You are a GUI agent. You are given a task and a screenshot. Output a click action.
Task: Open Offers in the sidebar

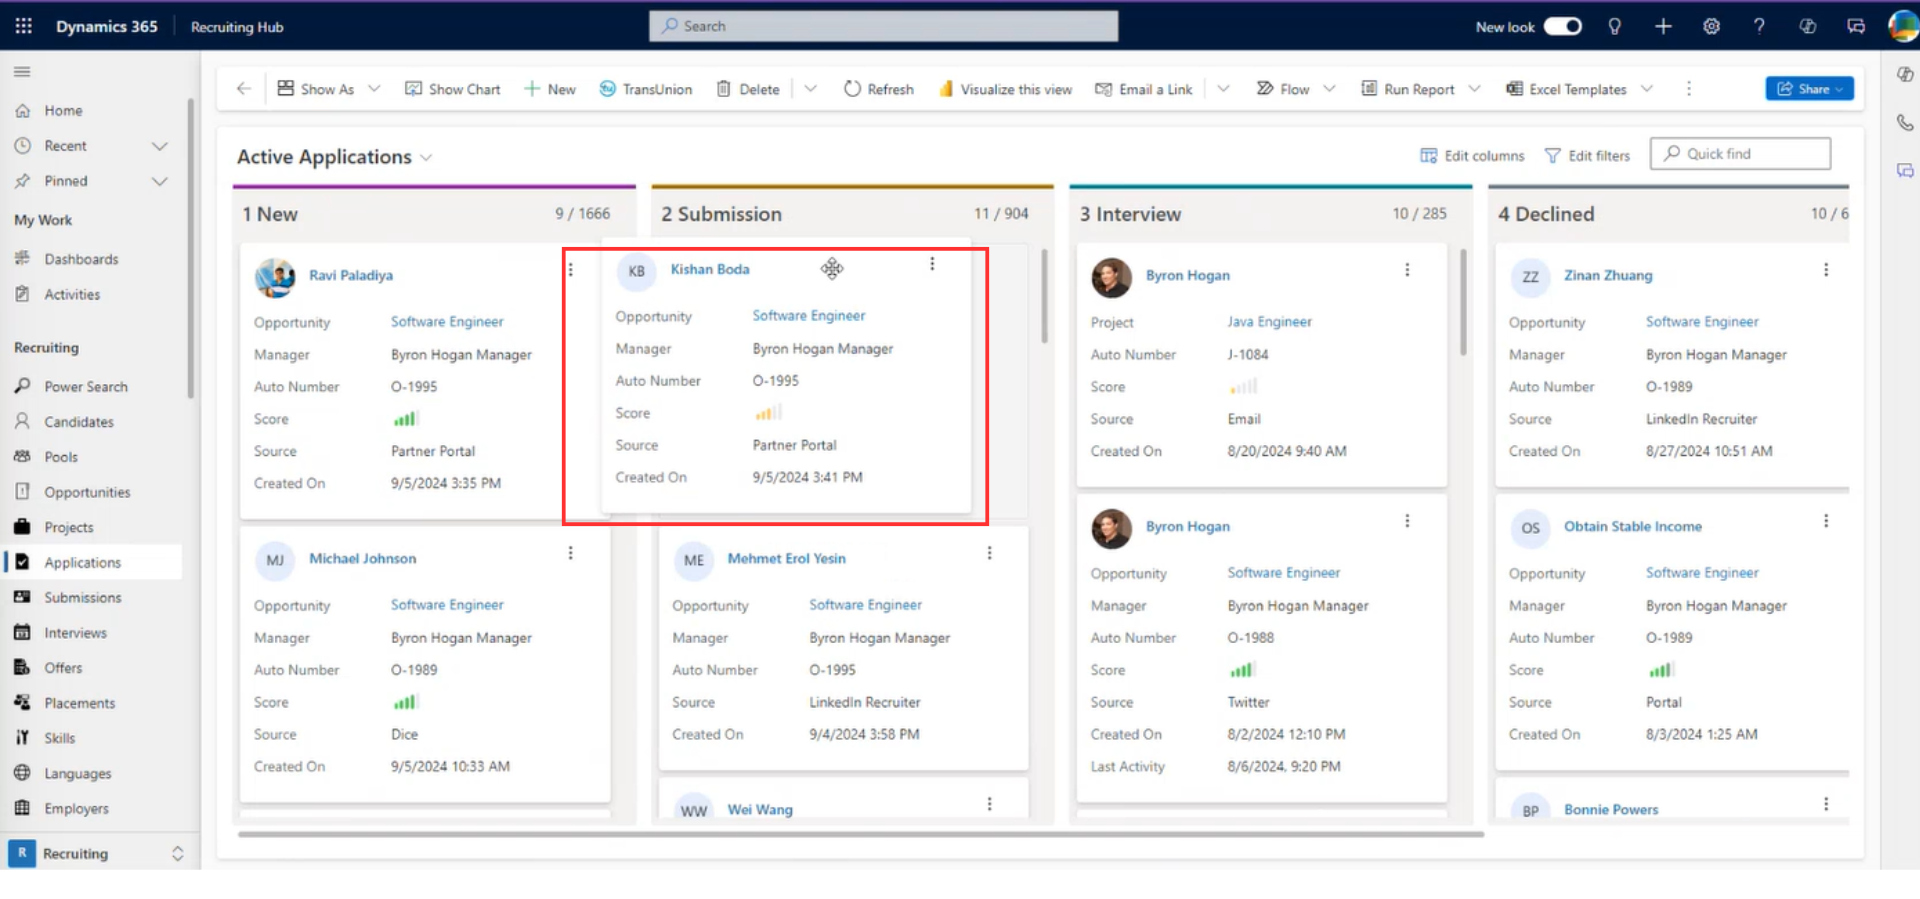click(x=62, y=667)
